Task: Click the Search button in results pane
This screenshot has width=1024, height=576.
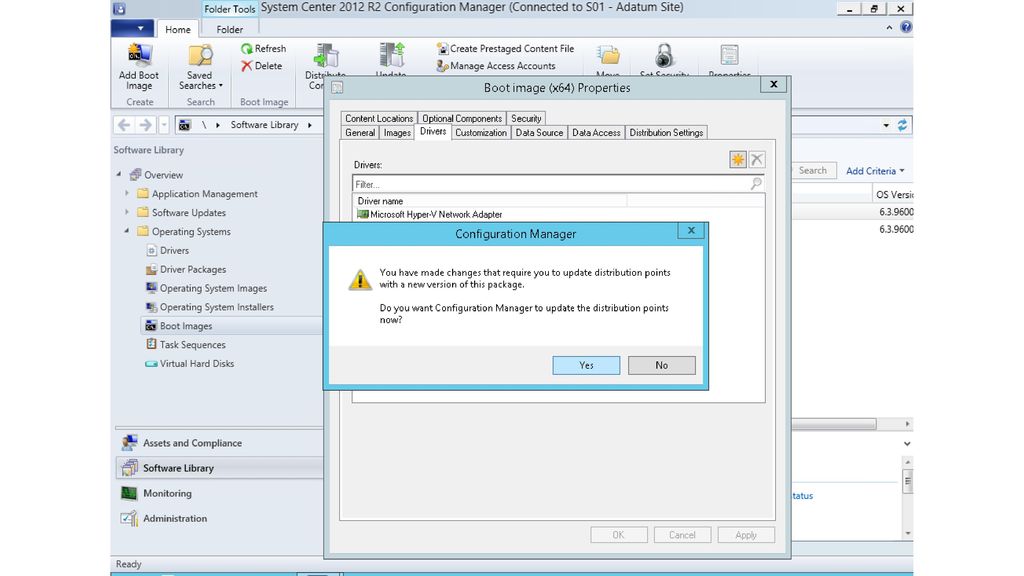Action: pyautogui.click(x=812, y=170)
